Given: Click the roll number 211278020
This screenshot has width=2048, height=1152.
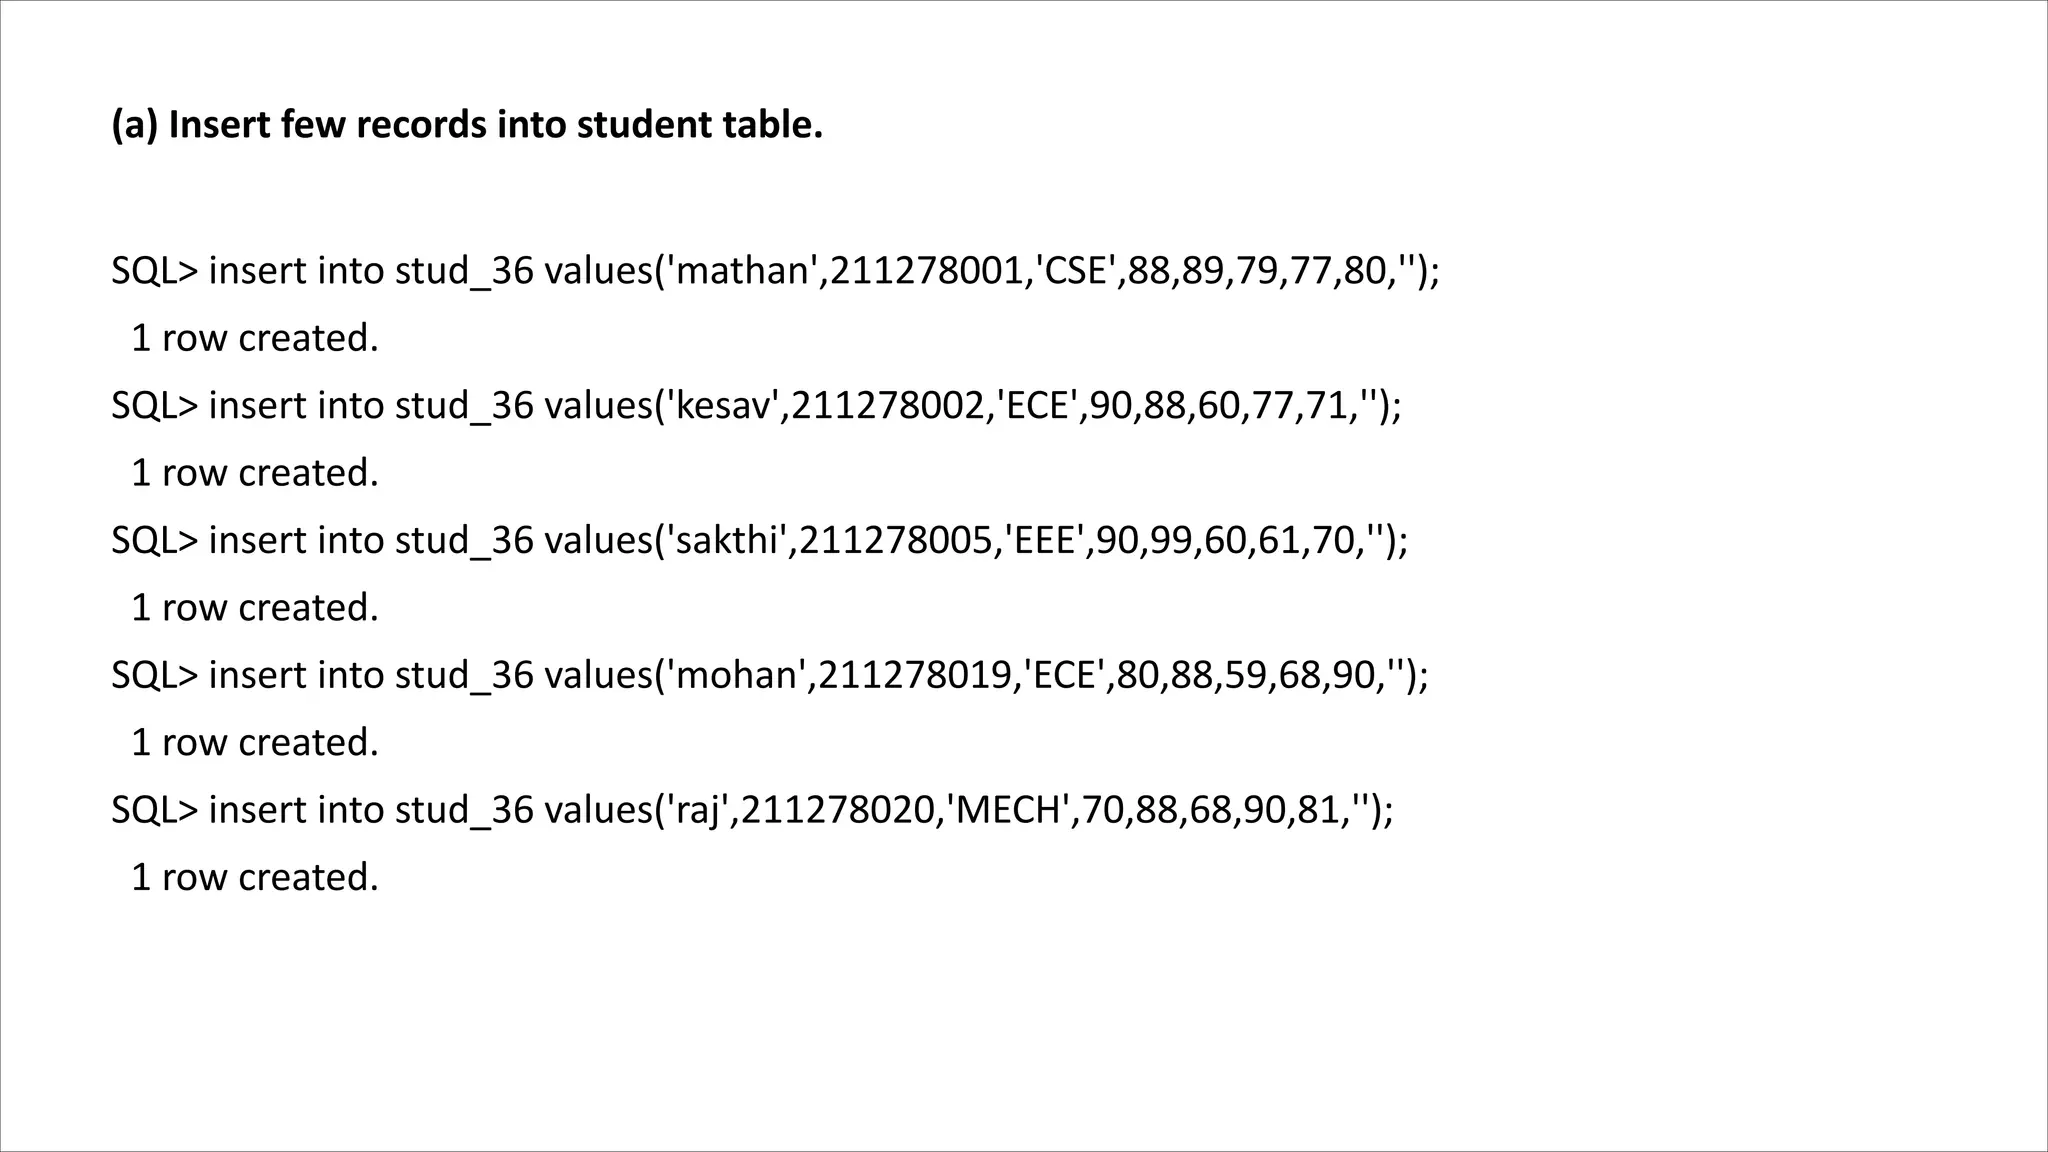Looking at the screenshot, I should [837, 810].
